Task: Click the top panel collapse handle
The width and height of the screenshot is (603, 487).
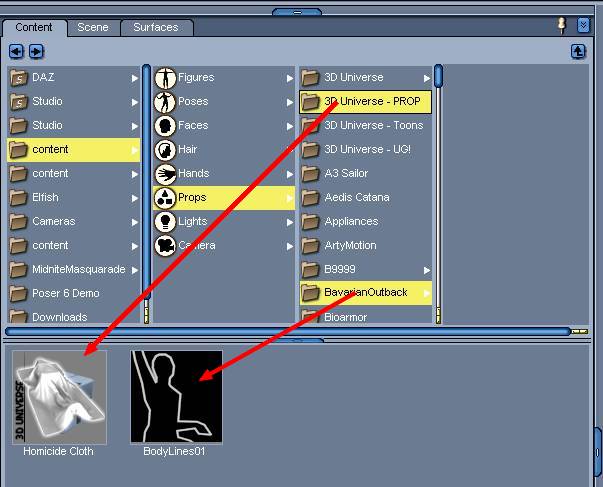Action: click(297, 12)
